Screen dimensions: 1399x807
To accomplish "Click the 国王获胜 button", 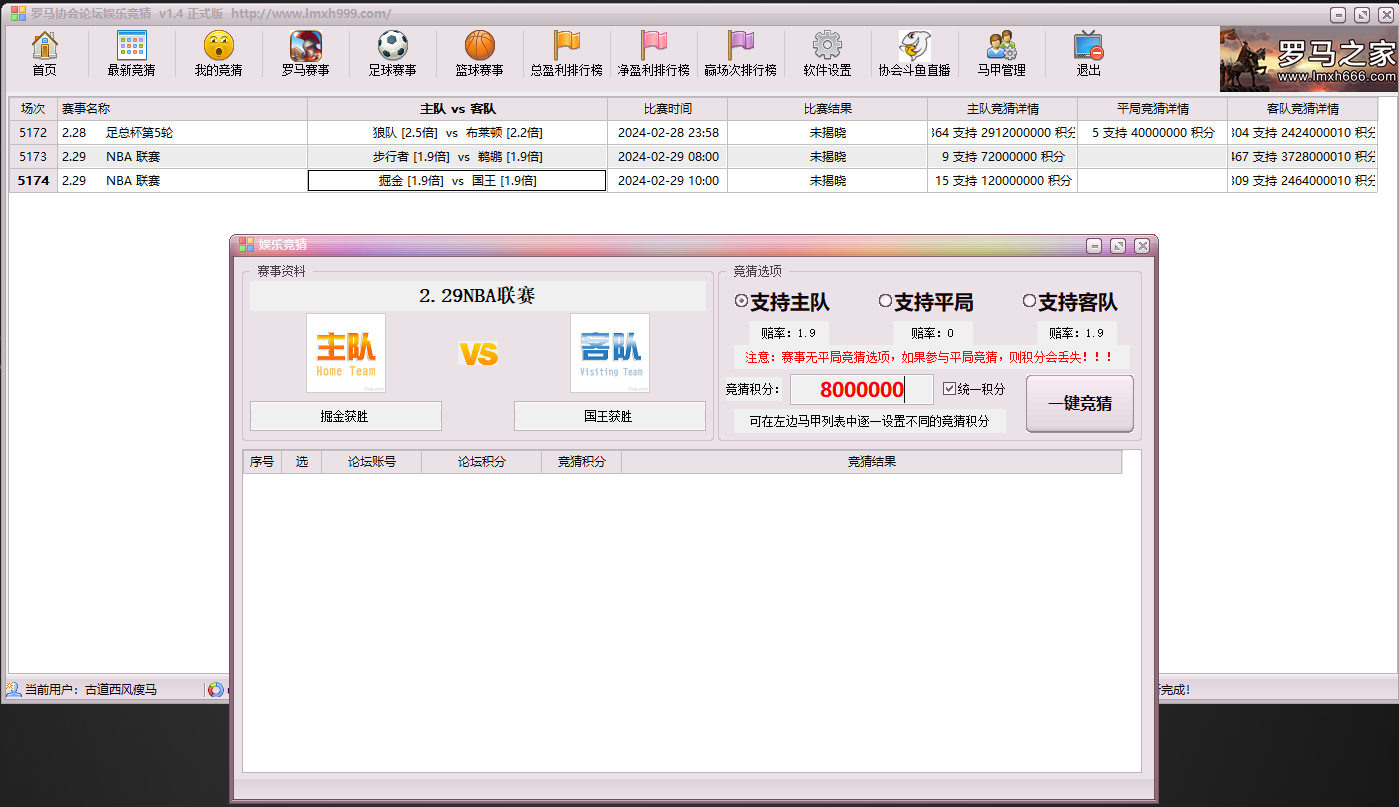I will [x=609, y=416].
